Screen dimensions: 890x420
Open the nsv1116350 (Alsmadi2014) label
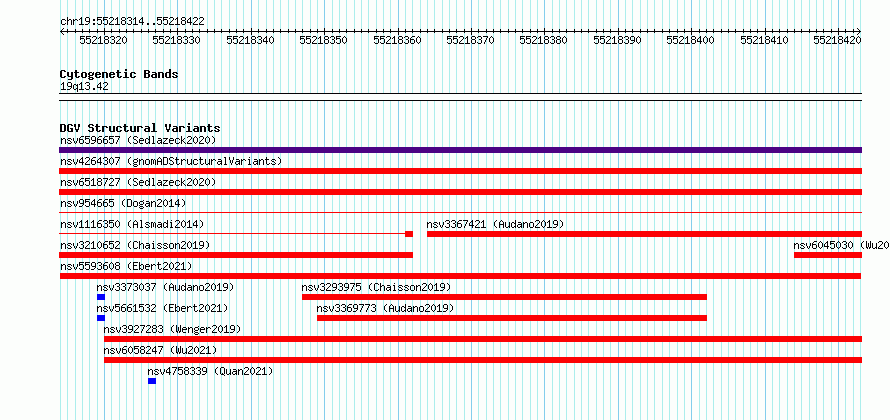(x=132, y=224)
